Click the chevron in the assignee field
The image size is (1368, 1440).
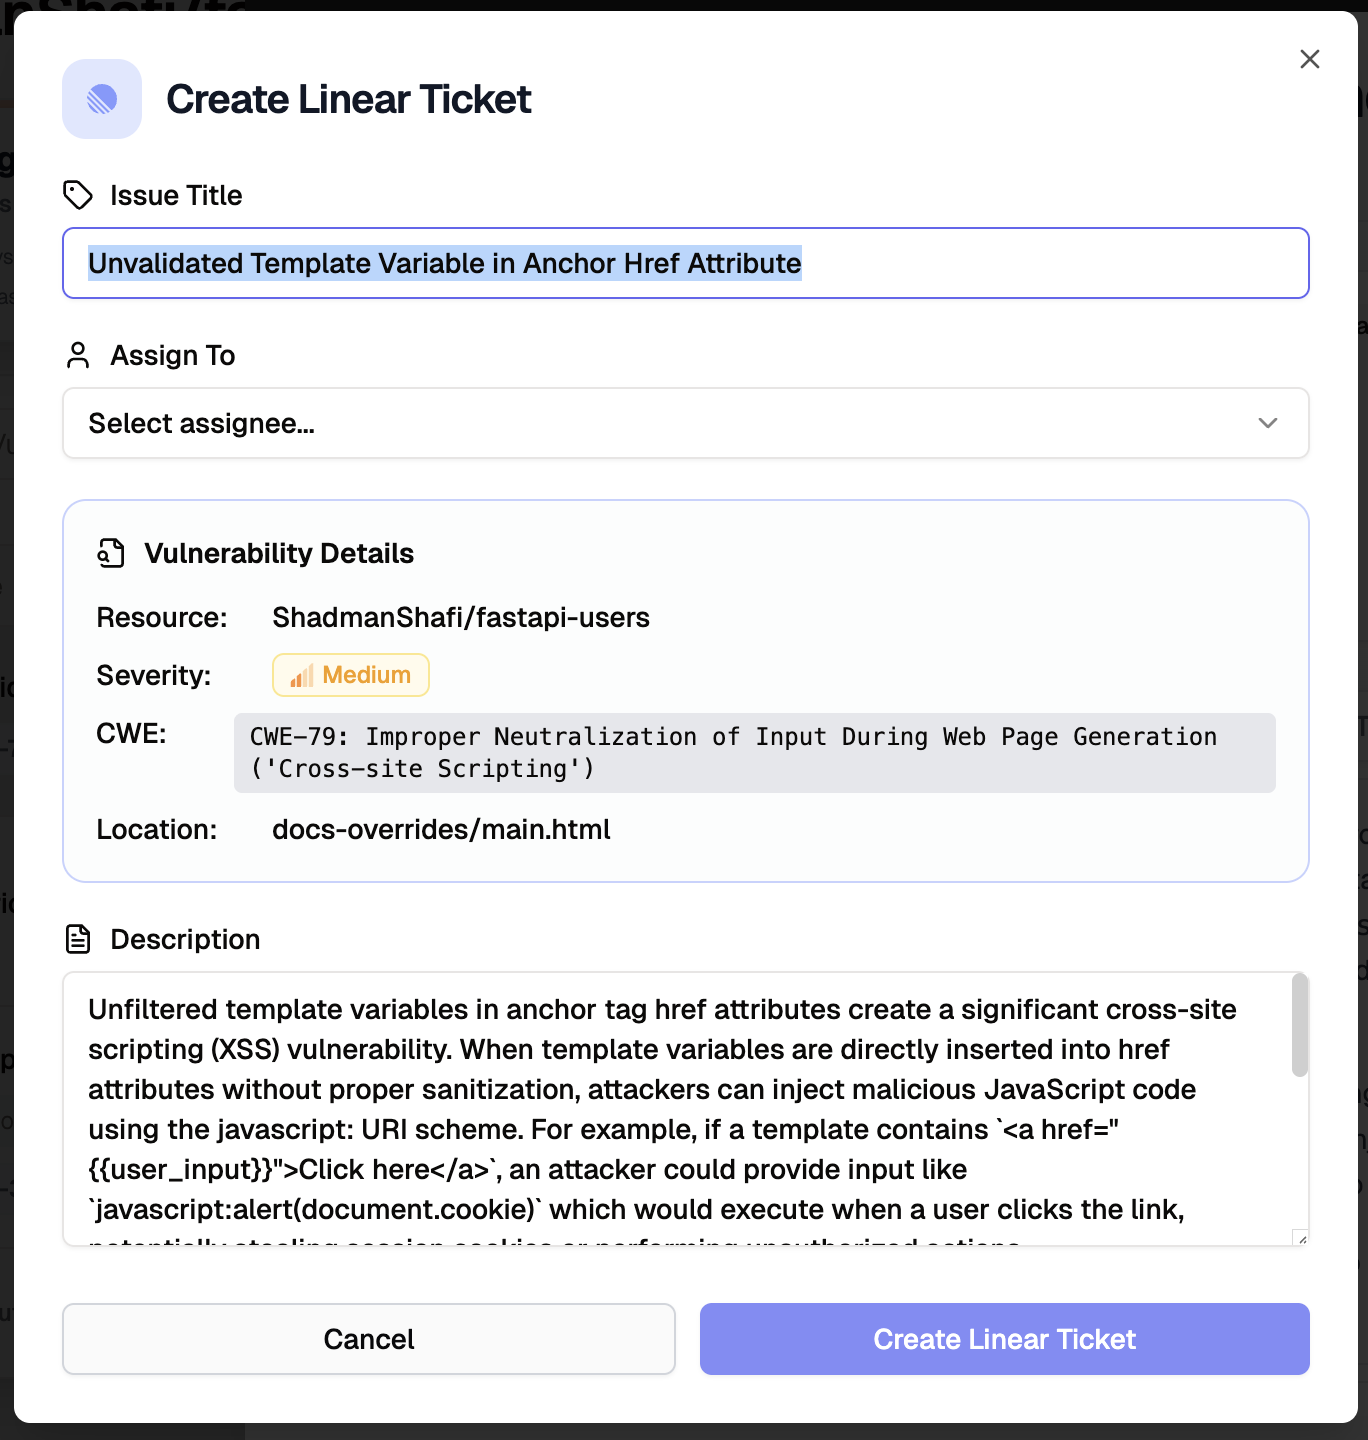tap(1267, 423)
